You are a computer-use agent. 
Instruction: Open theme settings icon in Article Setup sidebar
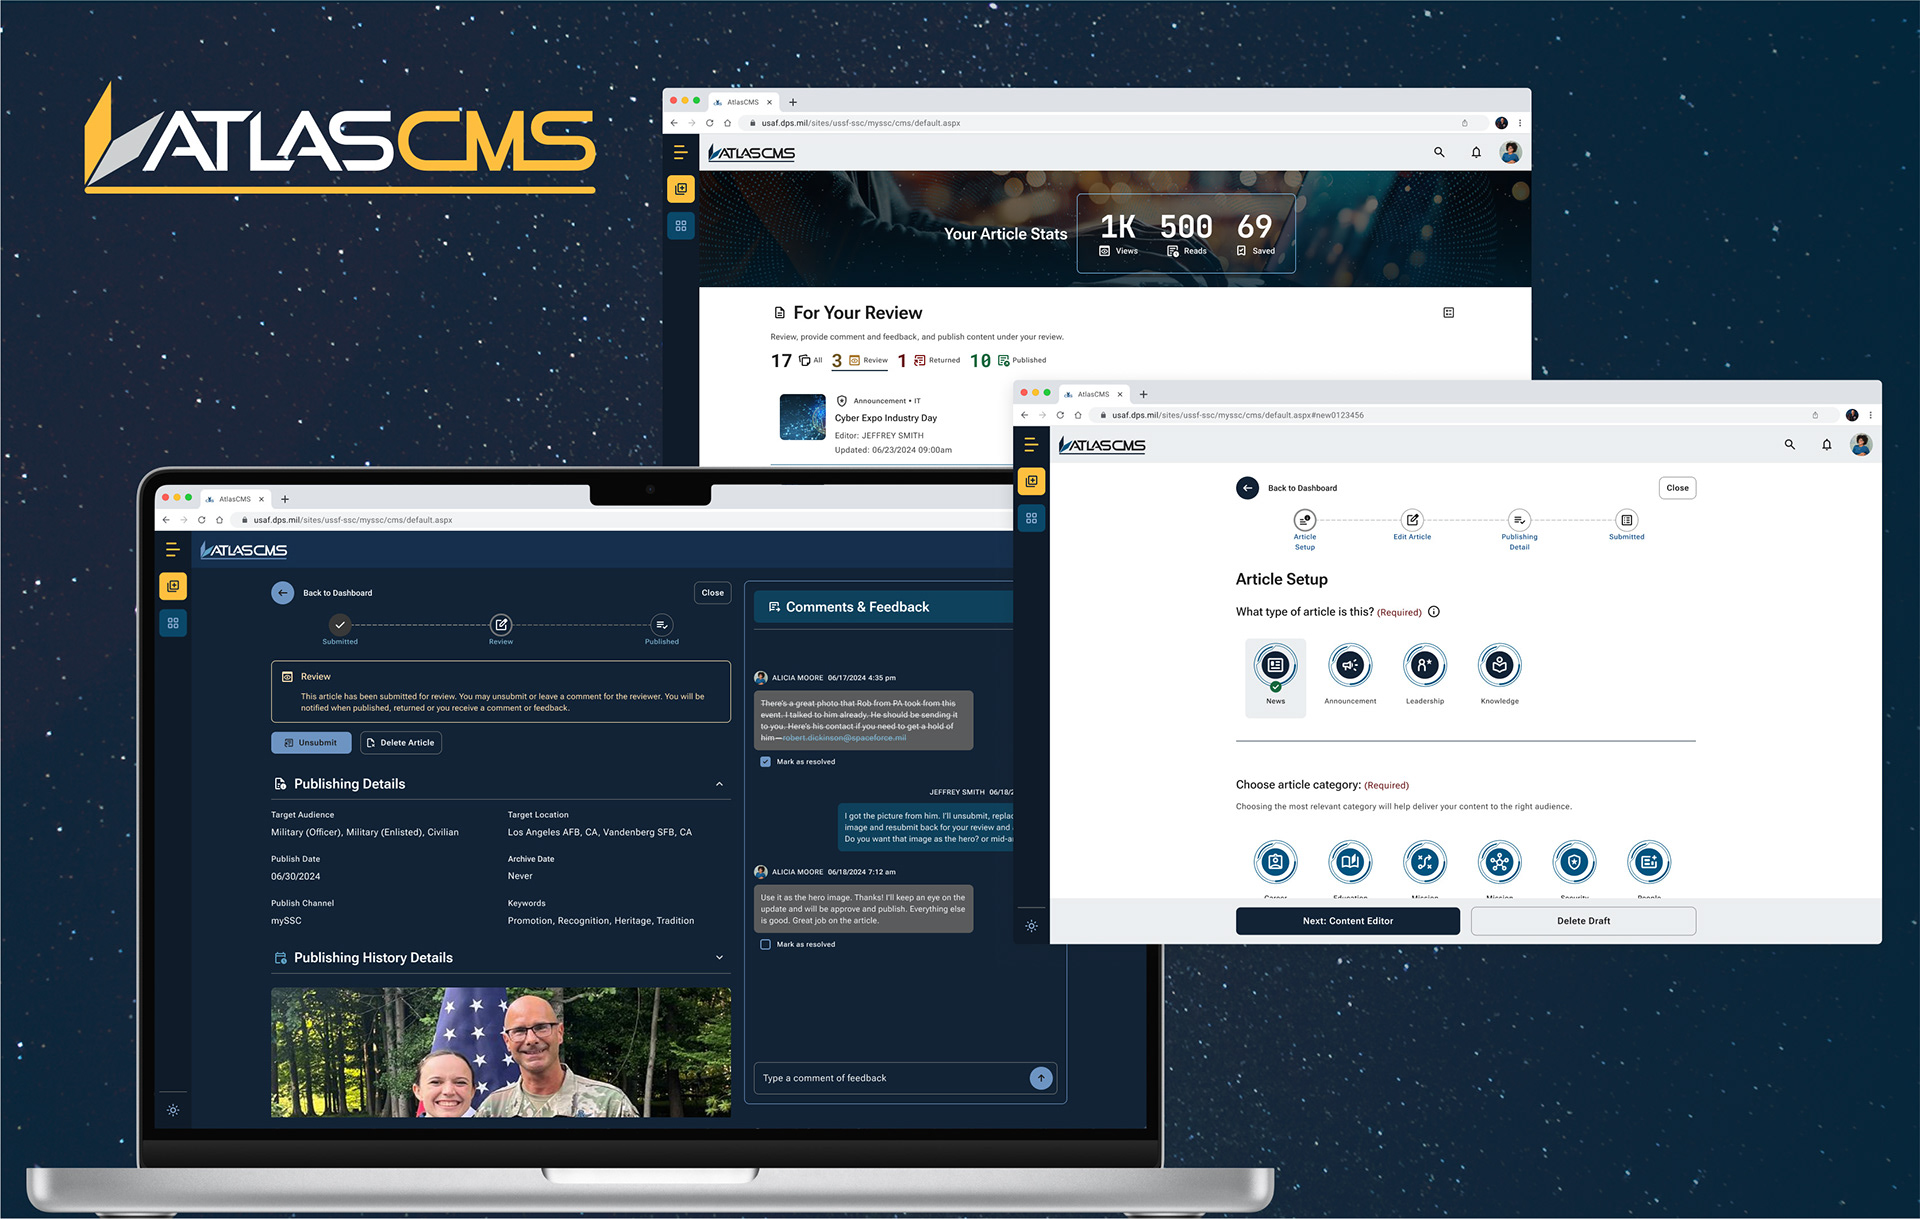pos(1031,926)
